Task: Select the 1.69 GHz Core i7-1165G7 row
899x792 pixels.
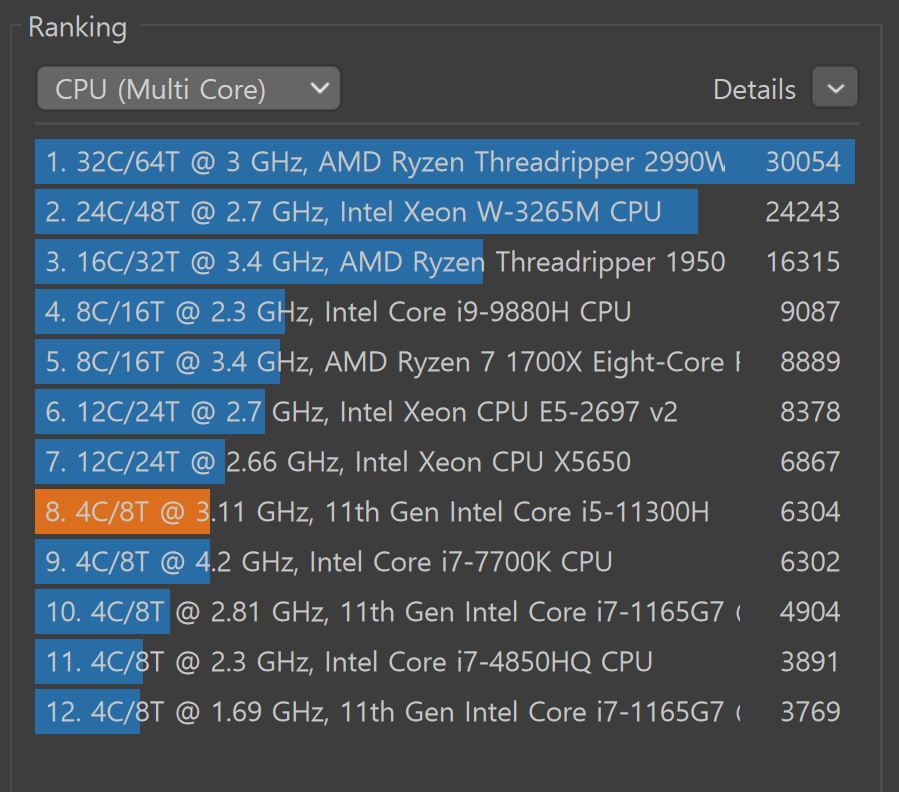Action: [x=444, y=712]
